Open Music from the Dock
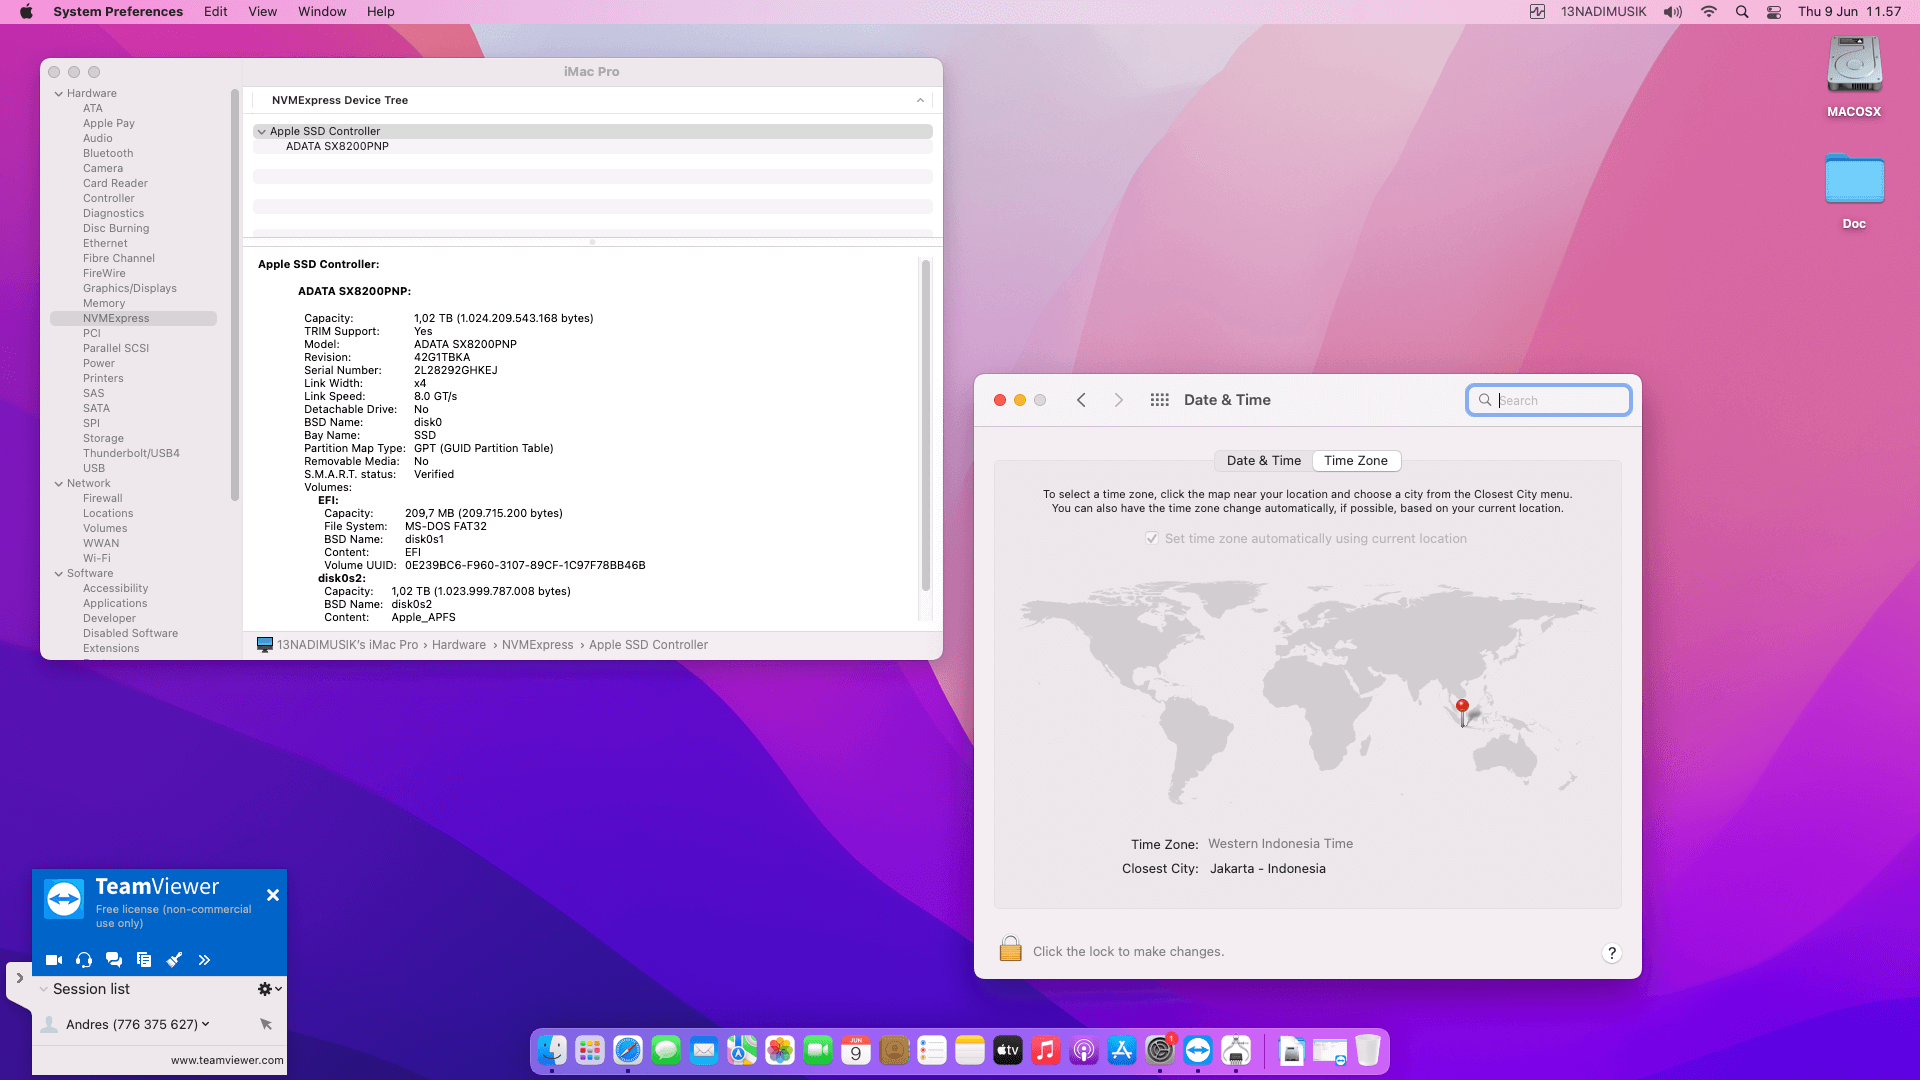The height and width of the screenshot is (1080, 1920). (1046, 1050)
